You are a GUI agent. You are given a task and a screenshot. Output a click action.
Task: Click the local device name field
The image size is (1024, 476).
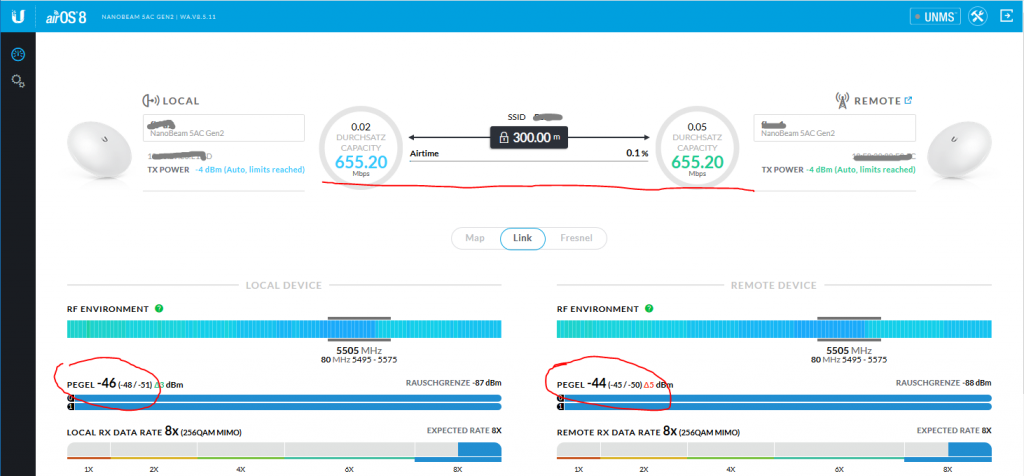tap(224, 128)
